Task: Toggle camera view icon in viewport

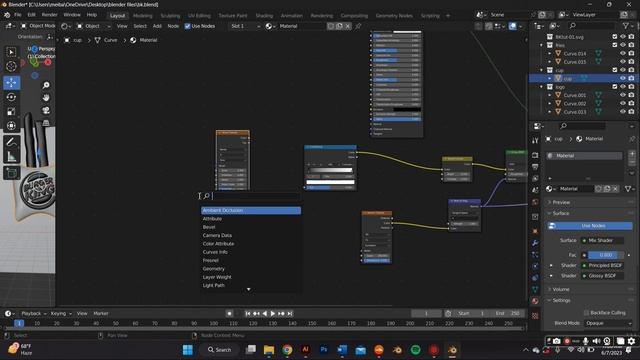Action: coord(46,110)
